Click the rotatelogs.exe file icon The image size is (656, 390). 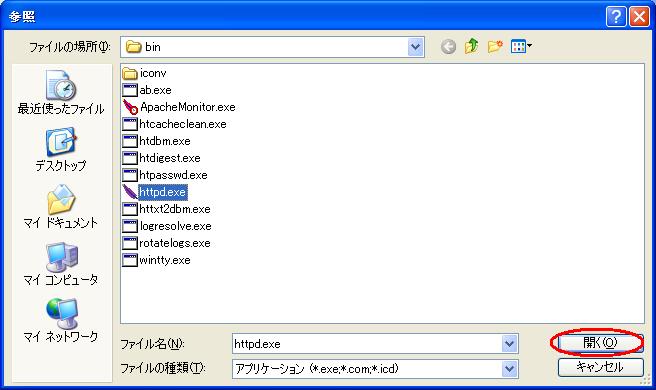(x=130, y=243)
